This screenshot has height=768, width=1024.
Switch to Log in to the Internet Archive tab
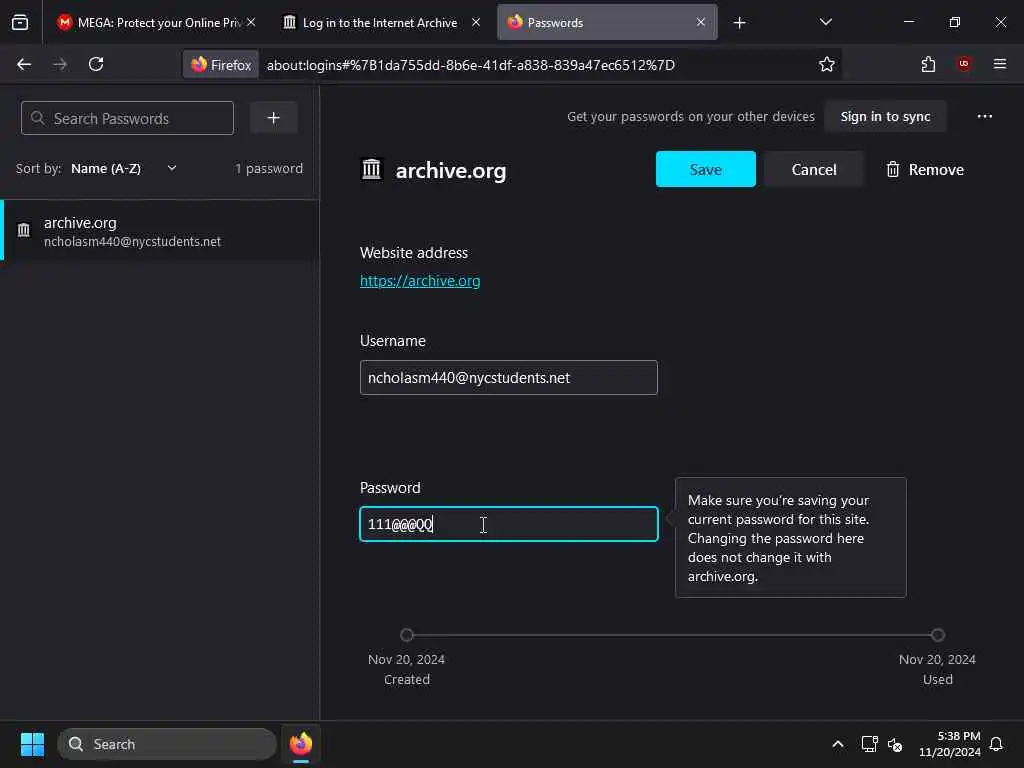pos(382,22)
